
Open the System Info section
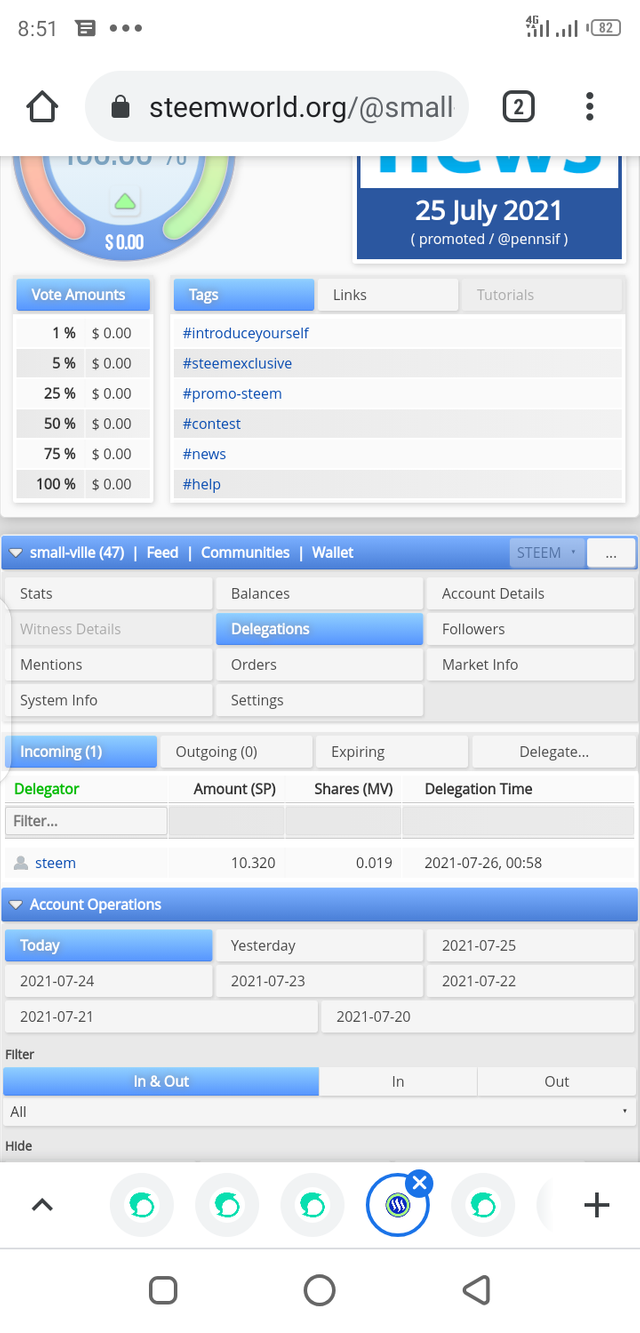coord(108,700)
